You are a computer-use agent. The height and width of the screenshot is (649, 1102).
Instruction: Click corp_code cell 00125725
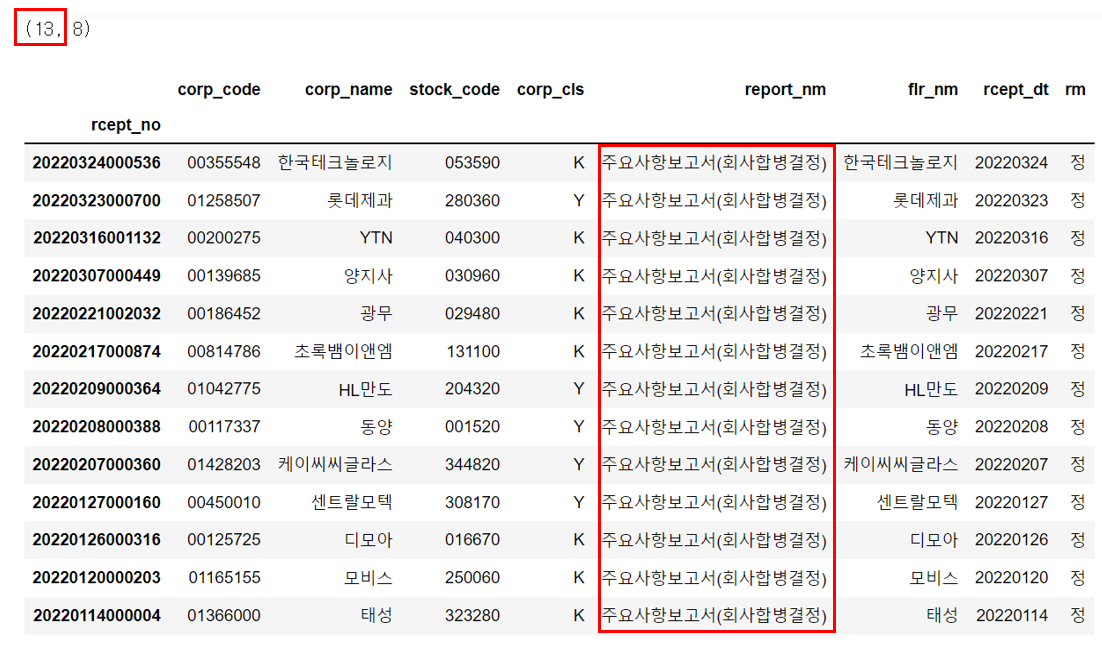point(223,540)
